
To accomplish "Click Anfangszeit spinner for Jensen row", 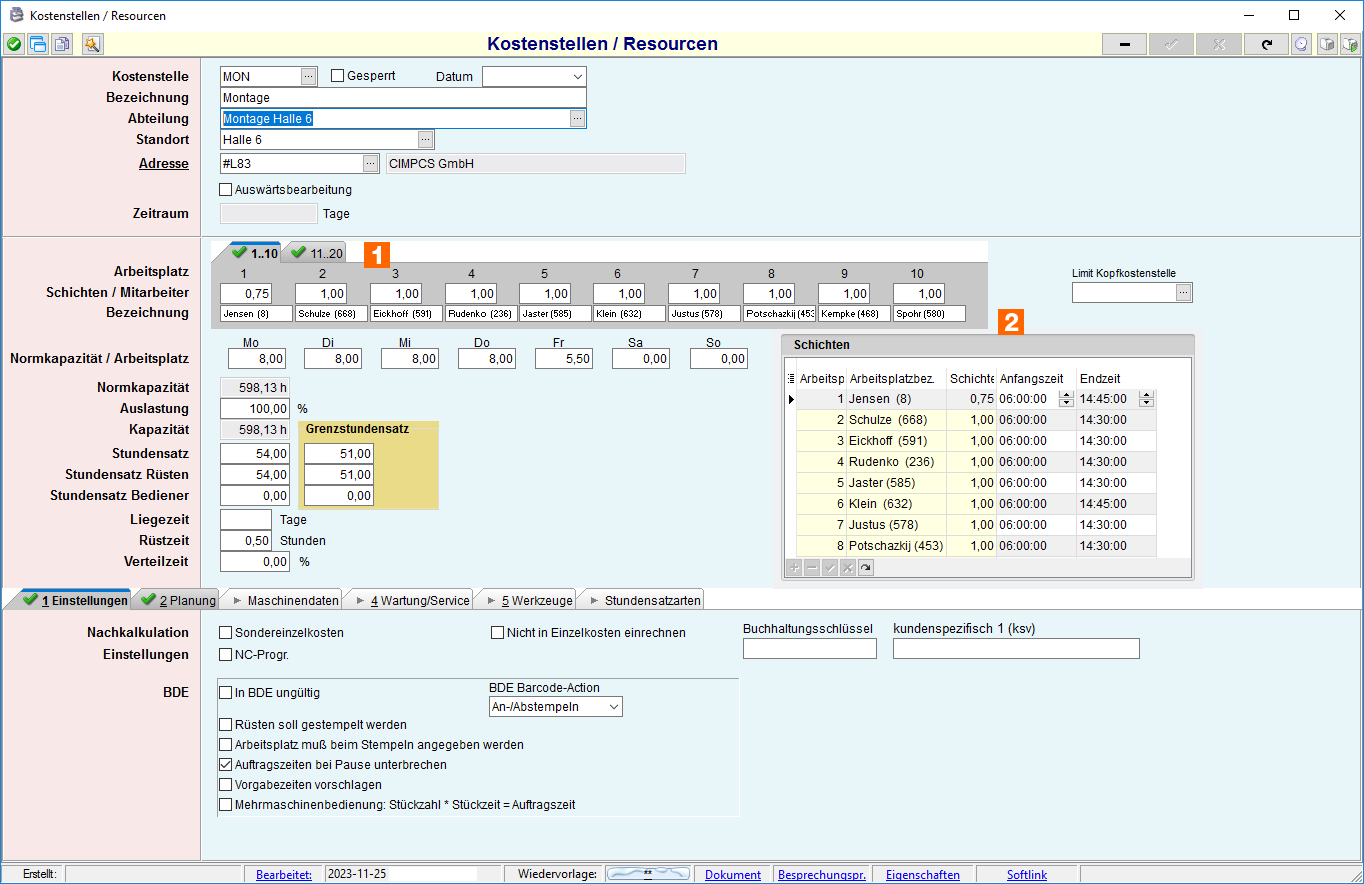I will (x=1066, y=398).
